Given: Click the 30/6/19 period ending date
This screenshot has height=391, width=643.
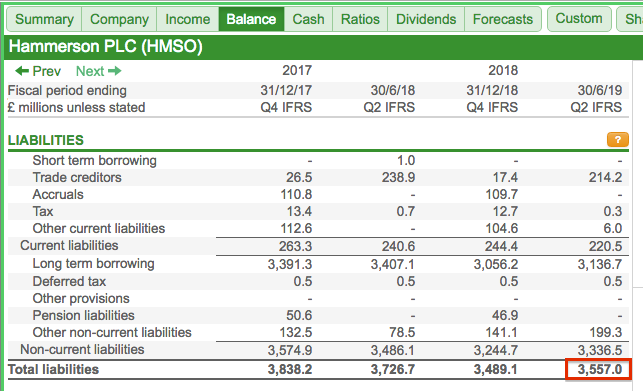Looking at the screenshot, I should (x=600, y=90).
